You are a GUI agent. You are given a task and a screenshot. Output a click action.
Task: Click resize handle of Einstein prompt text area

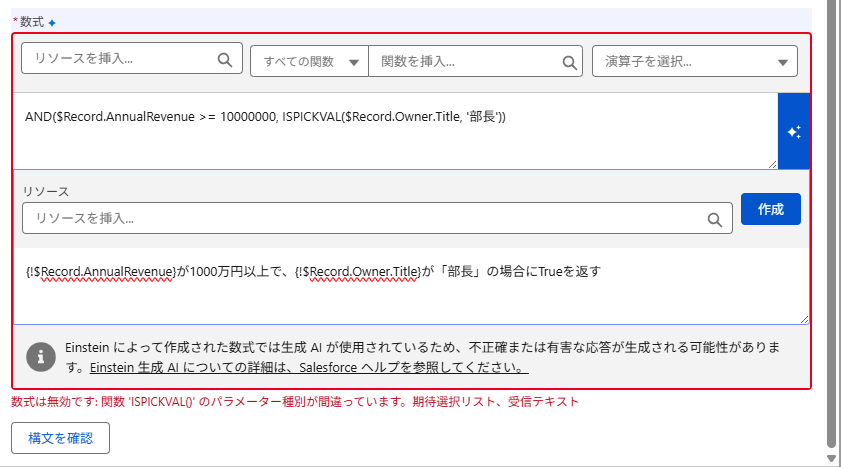pos(803,318)
